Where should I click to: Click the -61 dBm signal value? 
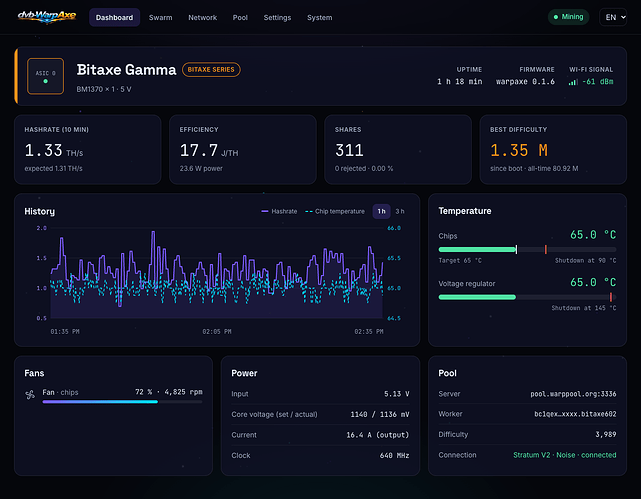pyautogui.click(x=598, y=82)
